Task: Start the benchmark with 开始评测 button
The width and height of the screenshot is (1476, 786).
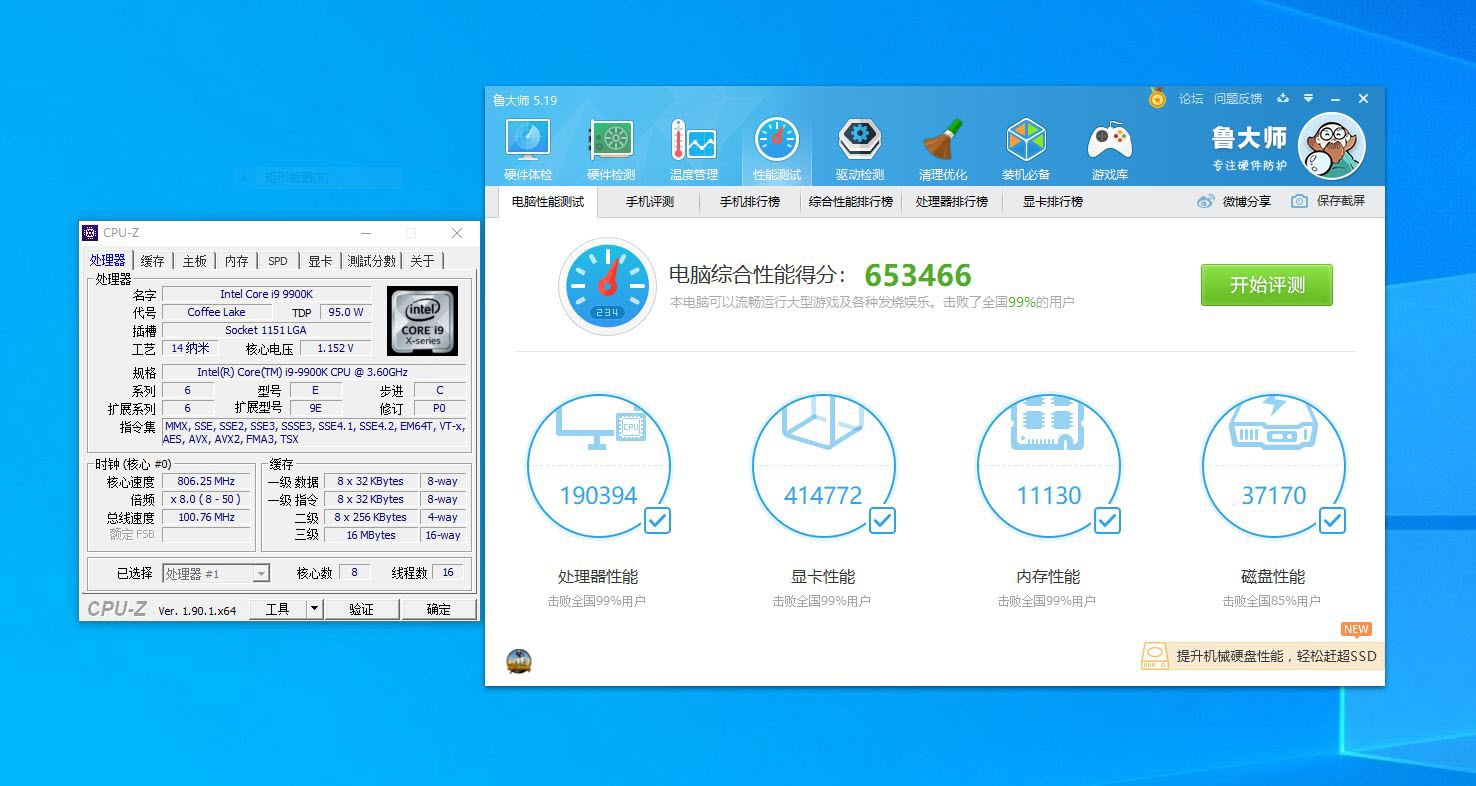Action: [x=1267, y=285]
